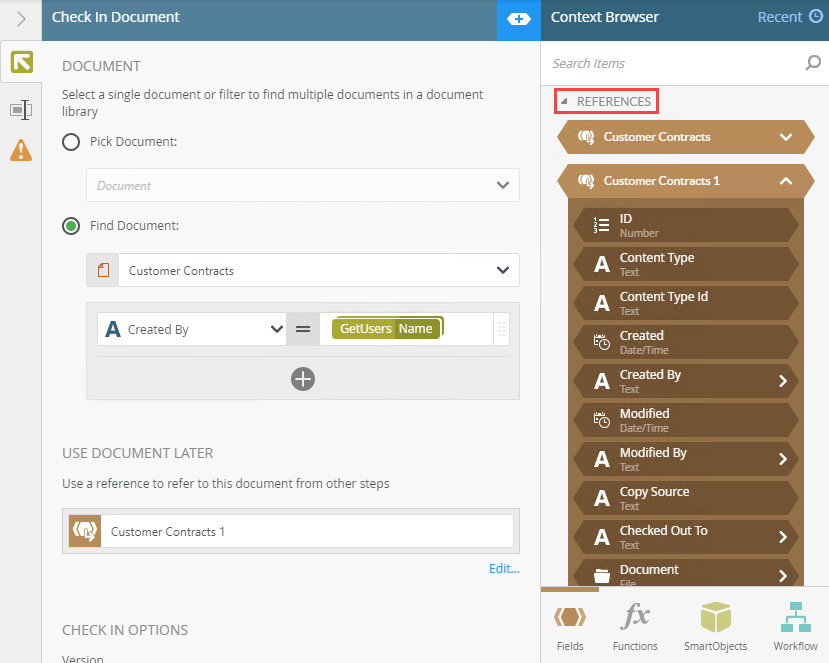829x663 pixels.
Task: Click the Check In Document title
Action: tap(116, 17)
